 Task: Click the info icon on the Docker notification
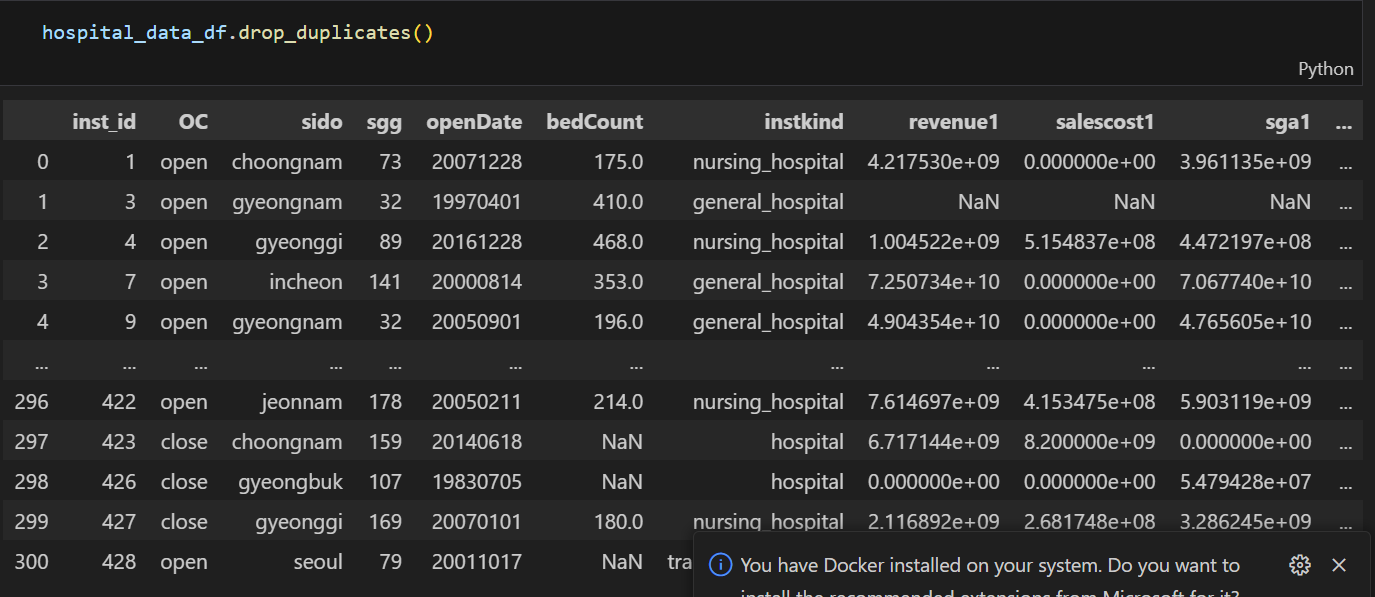coord(720,565)
